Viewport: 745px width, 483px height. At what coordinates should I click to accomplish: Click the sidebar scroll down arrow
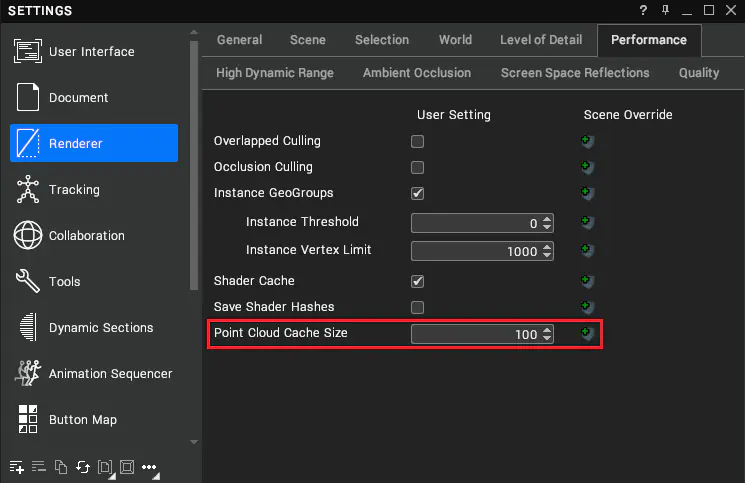point(194,442)
